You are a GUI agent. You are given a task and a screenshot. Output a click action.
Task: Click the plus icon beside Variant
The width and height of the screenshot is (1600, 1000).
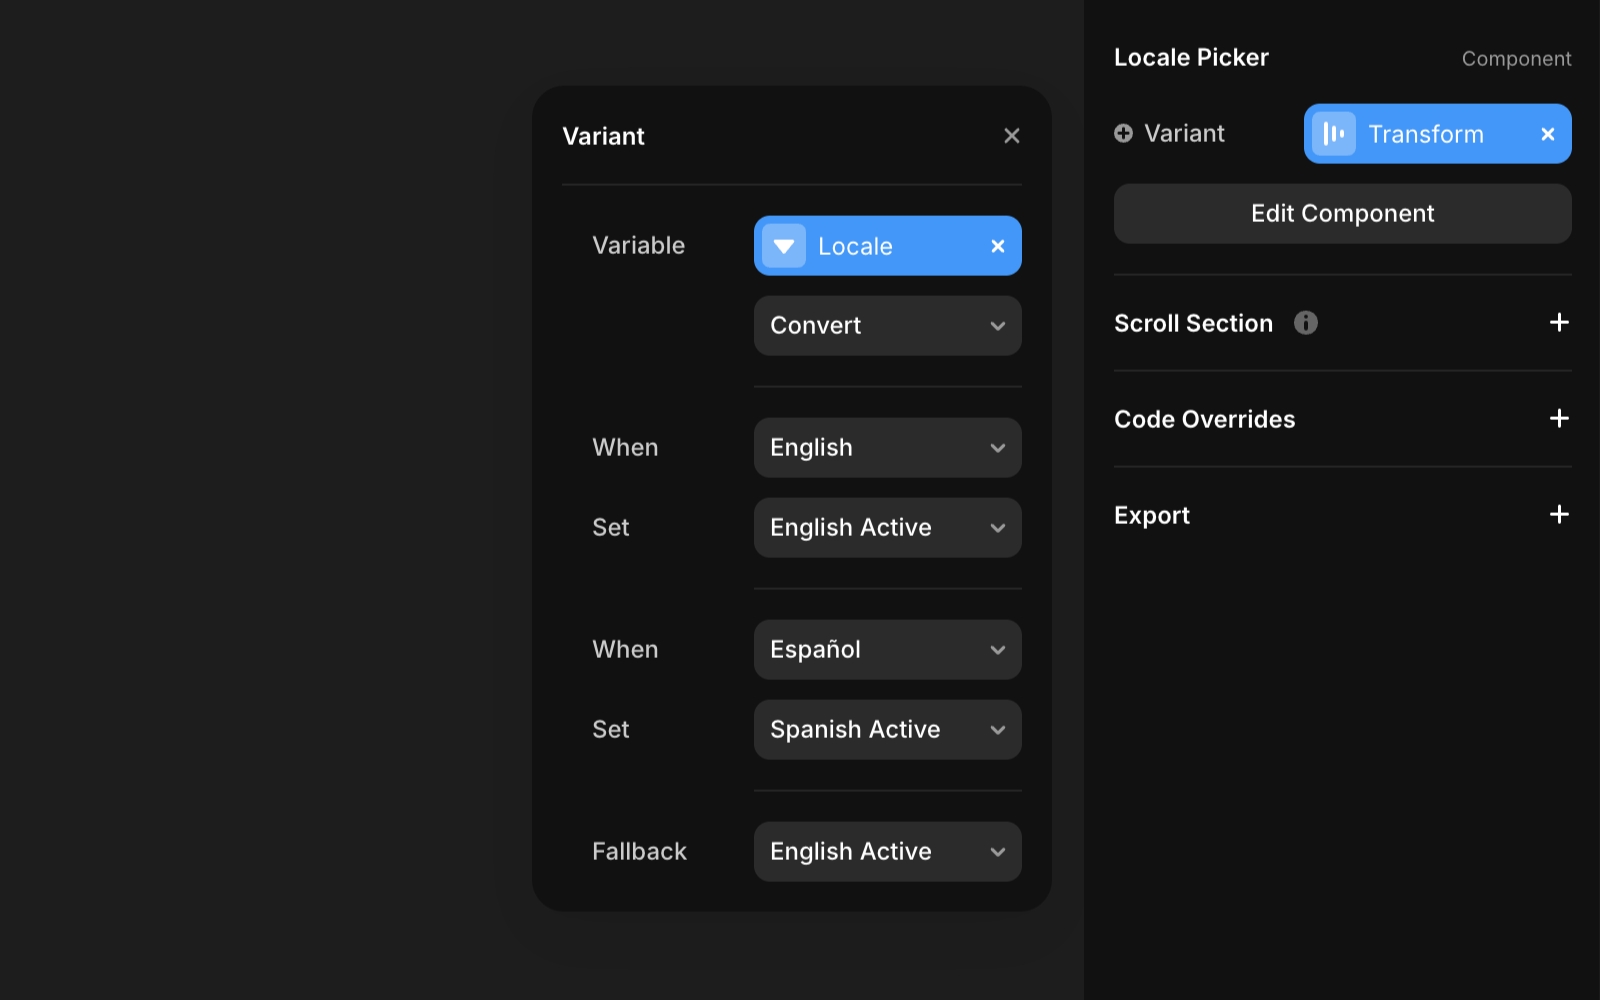tap(1124, 134)
